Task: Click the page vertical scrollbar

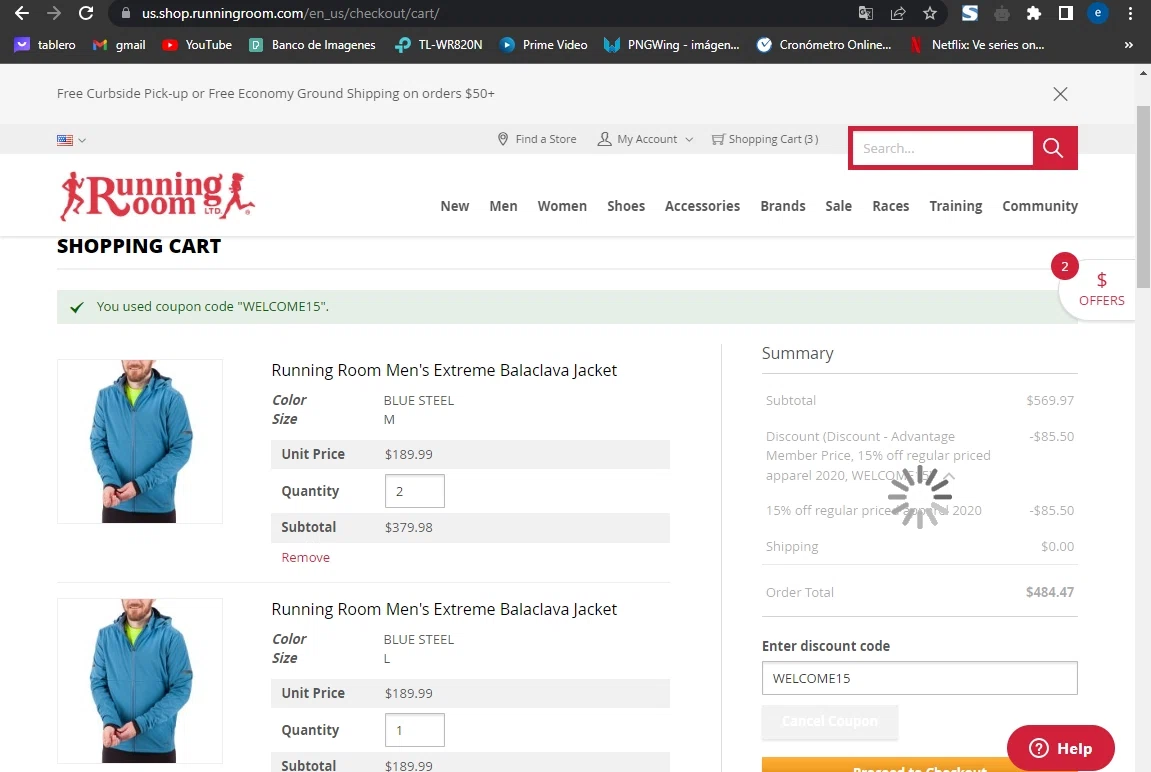Action: pyautogui.click(x=1143, y=197)
